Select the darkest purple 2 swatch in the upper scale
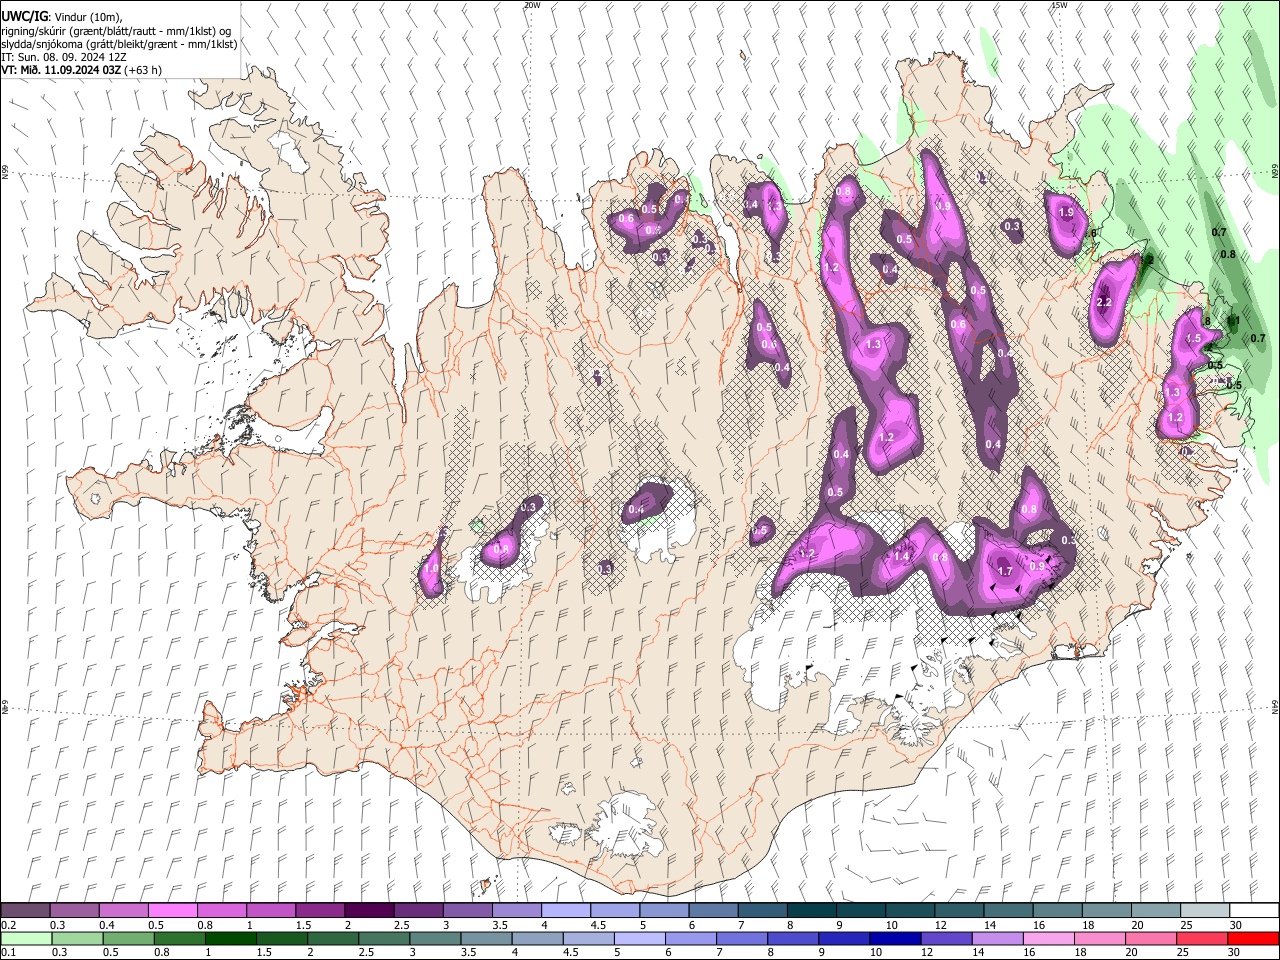The height and width of the screenshot is (960, 1280). (369, 911)
